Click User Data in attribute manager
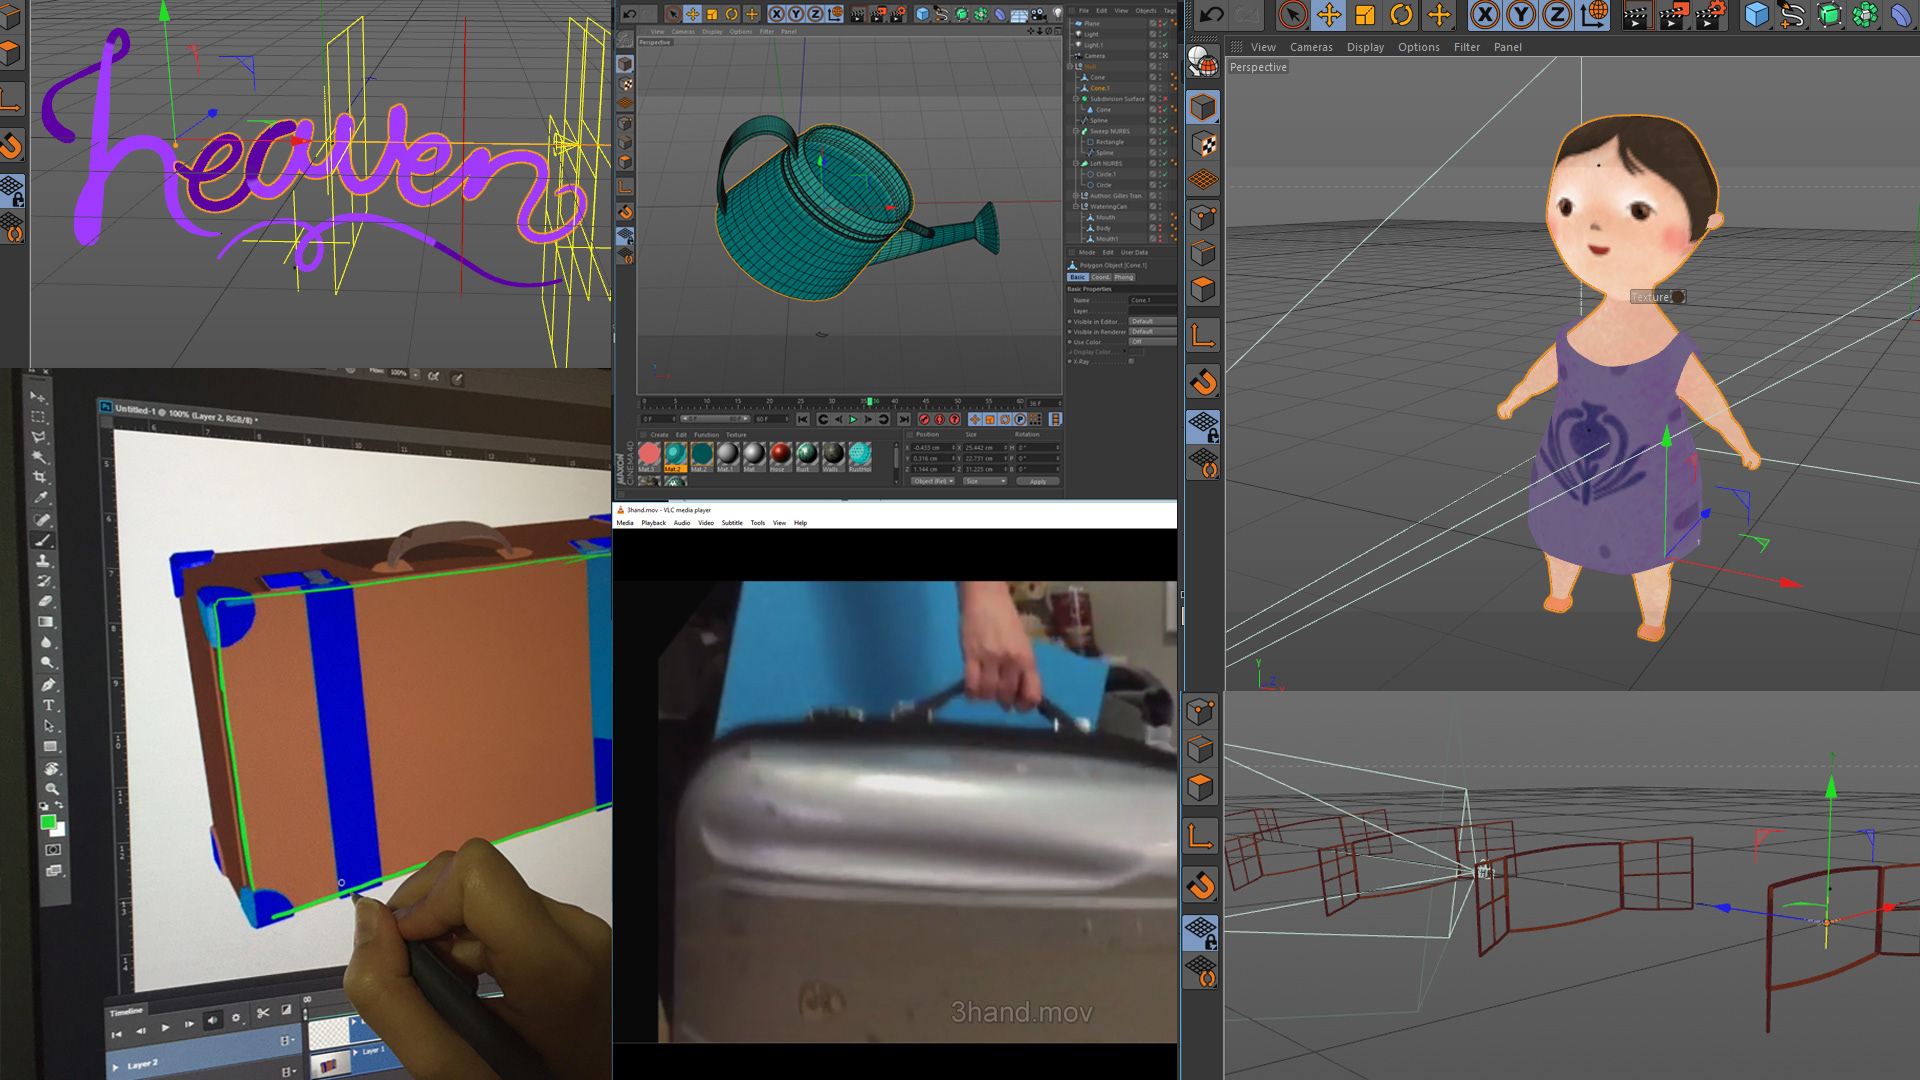Screen dimensions: 1920x1080 [1134, 252]
